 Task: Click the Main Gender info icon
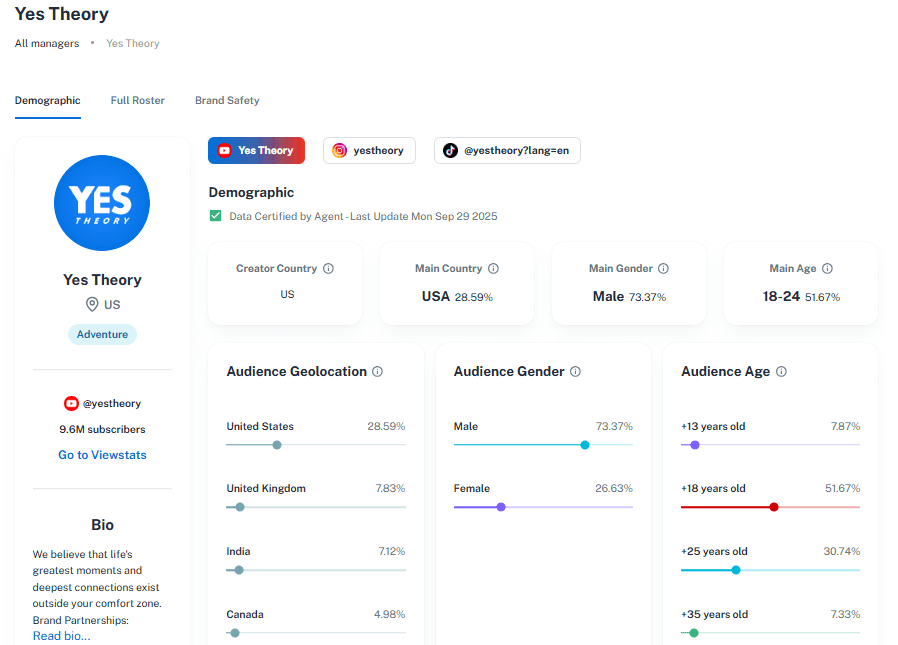tap(663, 269)
